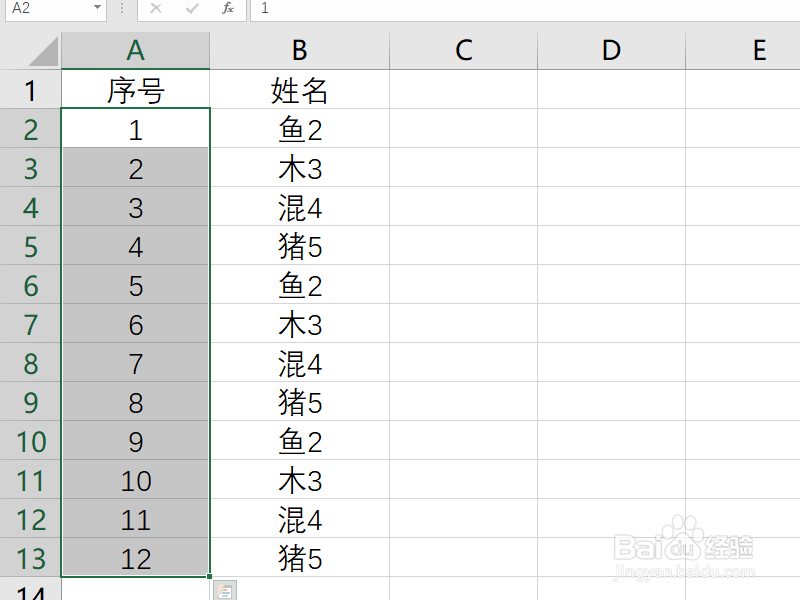This screenshot has height=600, width=800.
Task: Click cell B2 containing 鱼2
Action: [299, 129]
